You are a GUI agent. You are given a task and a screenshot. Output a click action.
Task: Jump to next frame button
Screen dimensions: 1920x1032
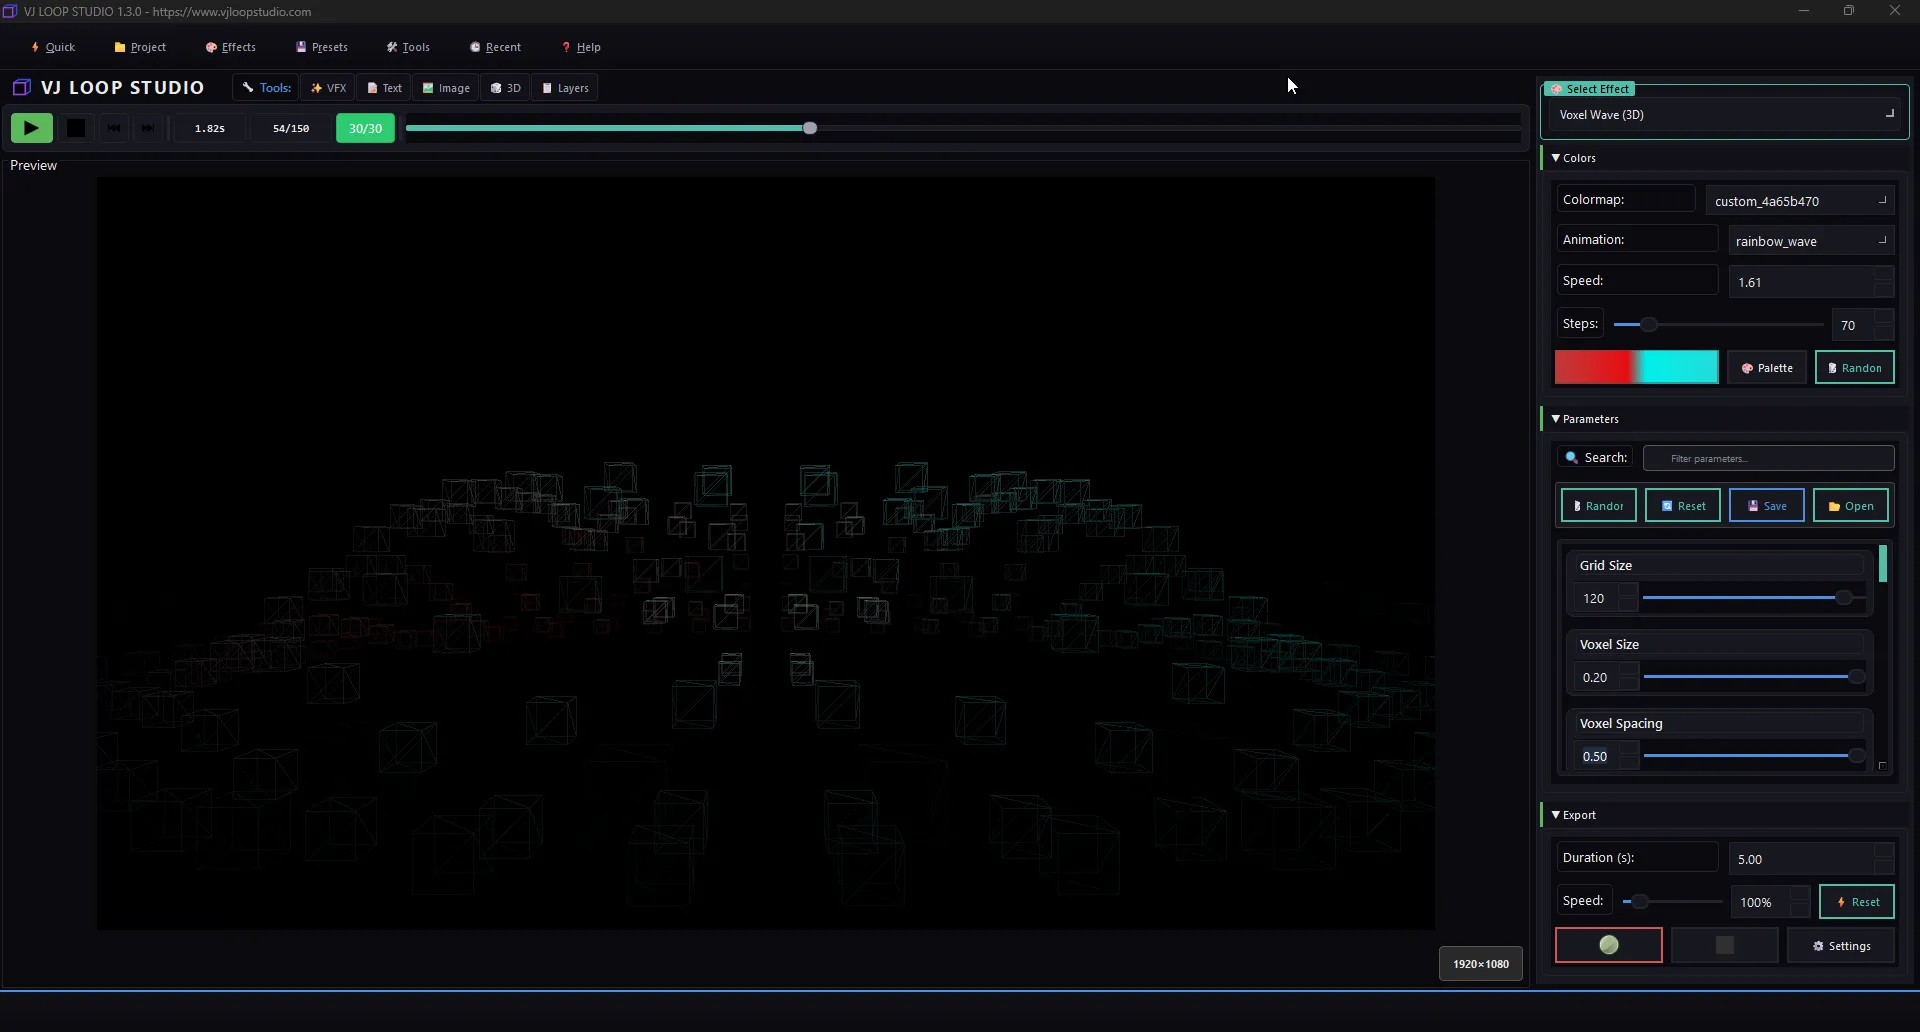click(x=147, y=128)
